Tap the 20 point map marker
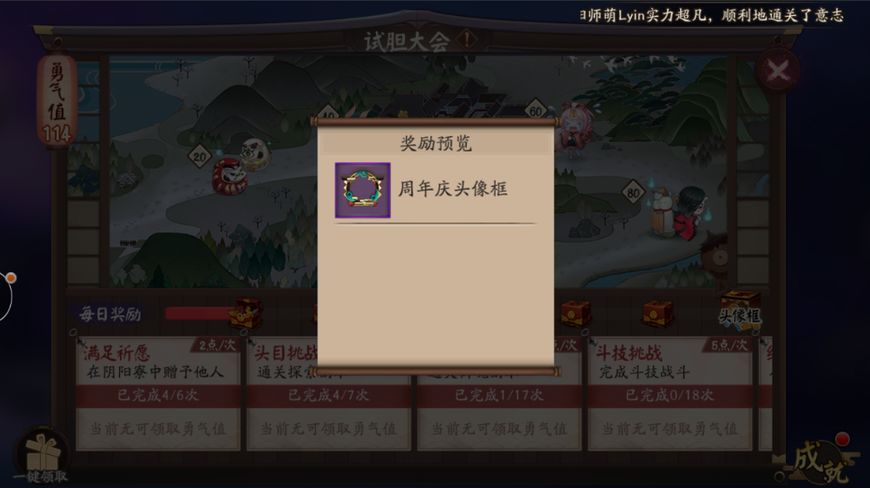 tap(199, 157)
